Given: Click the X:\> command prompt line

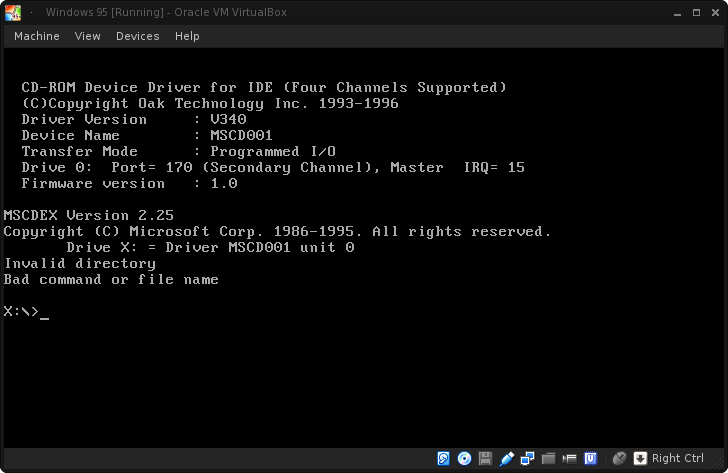Looking at the screenshot, I should 26,311.
